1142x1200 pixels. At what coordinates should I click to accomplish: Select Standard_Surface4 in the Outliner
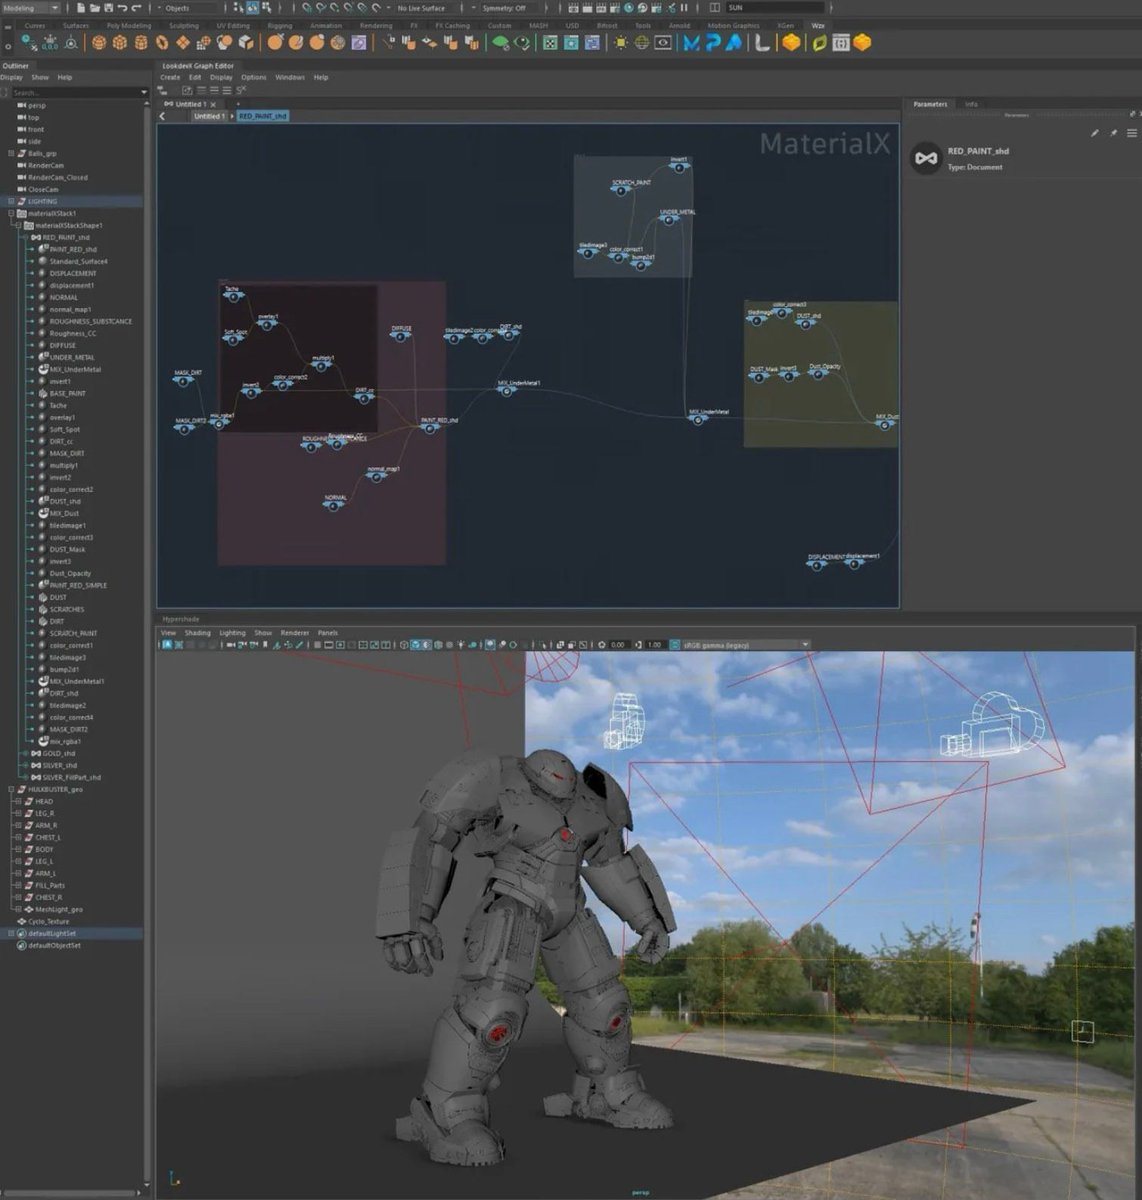[x=79, y=261]
